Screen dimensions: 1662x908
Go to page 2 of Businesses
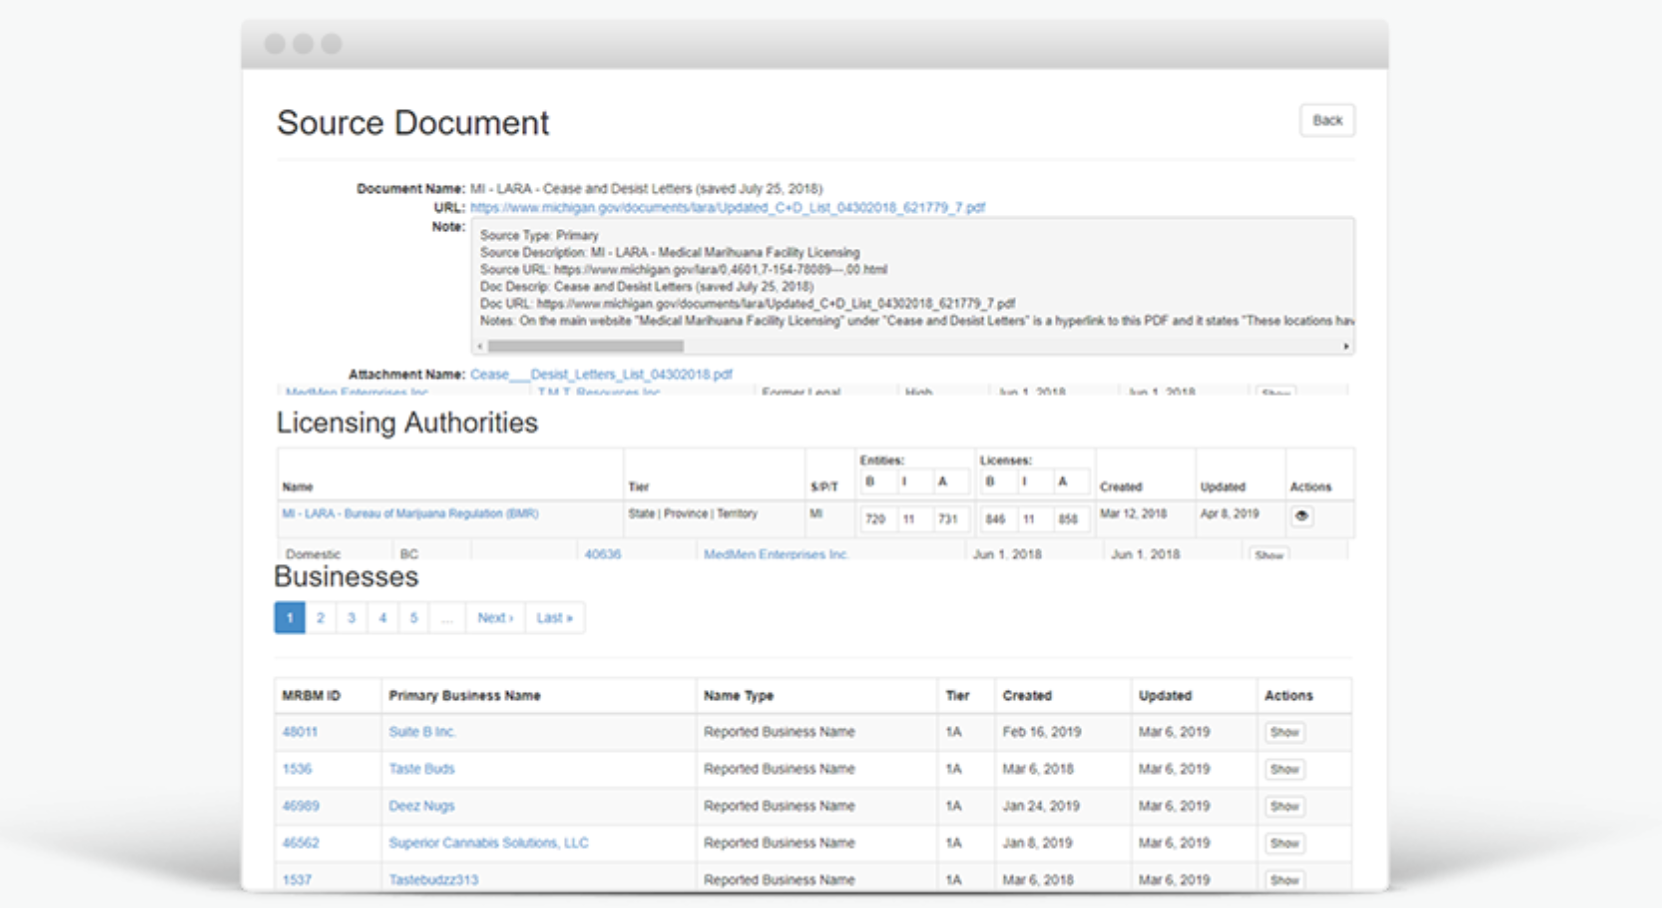coord(320,618)
